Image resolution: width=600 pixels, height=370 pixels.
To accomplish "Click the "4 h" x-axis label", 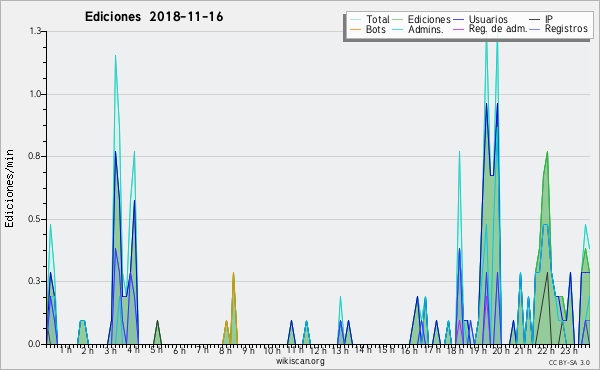I will pyautogui.click(x=133, y=350).
